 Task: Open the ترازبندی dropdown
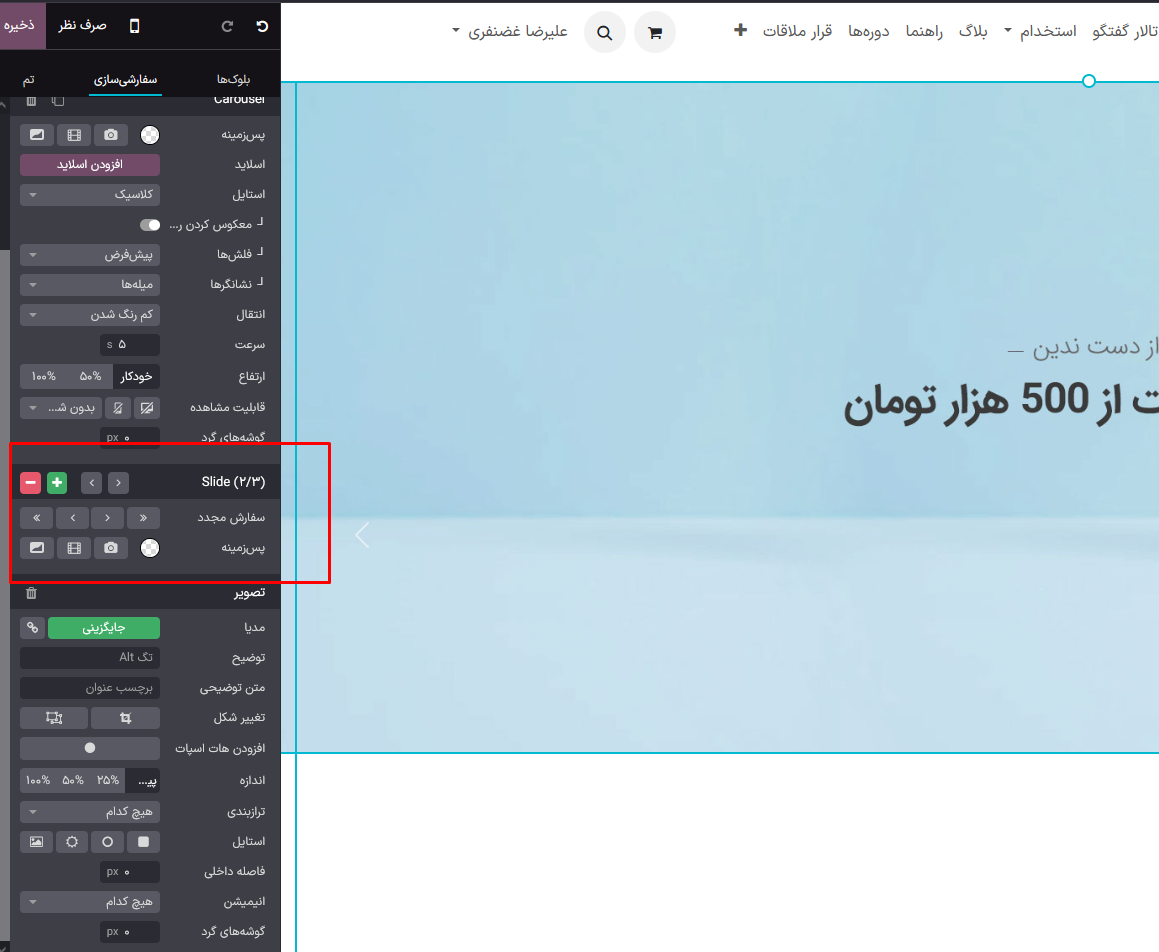[x=89, y=812]
